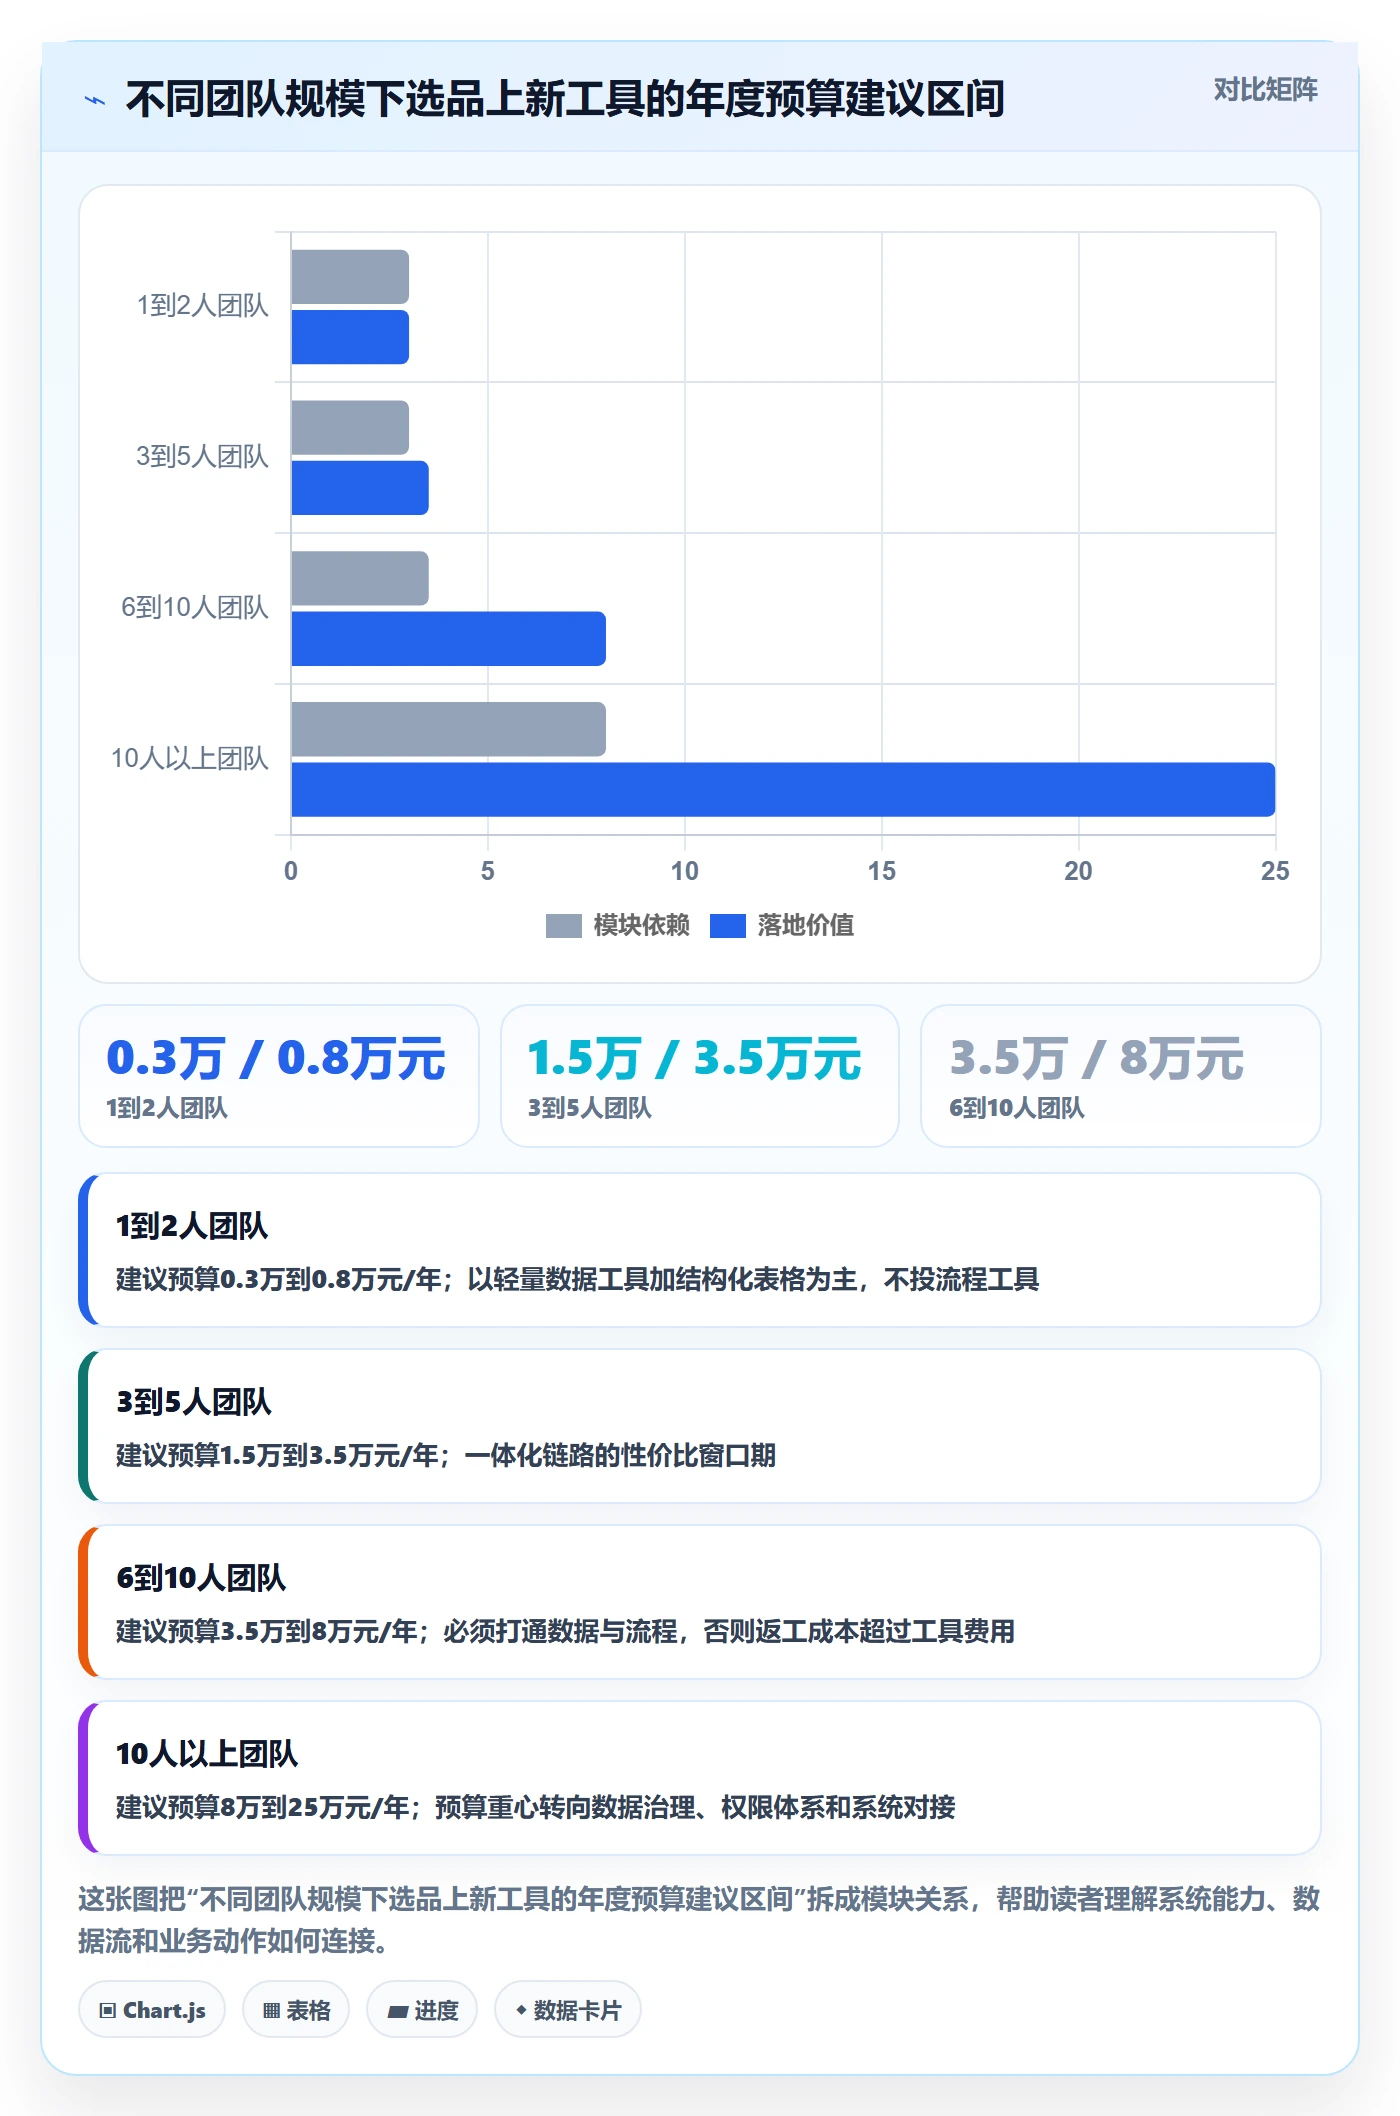Click the 3到5人团队 detail card heading
1400x2116 pixels.
(194, 1402)
